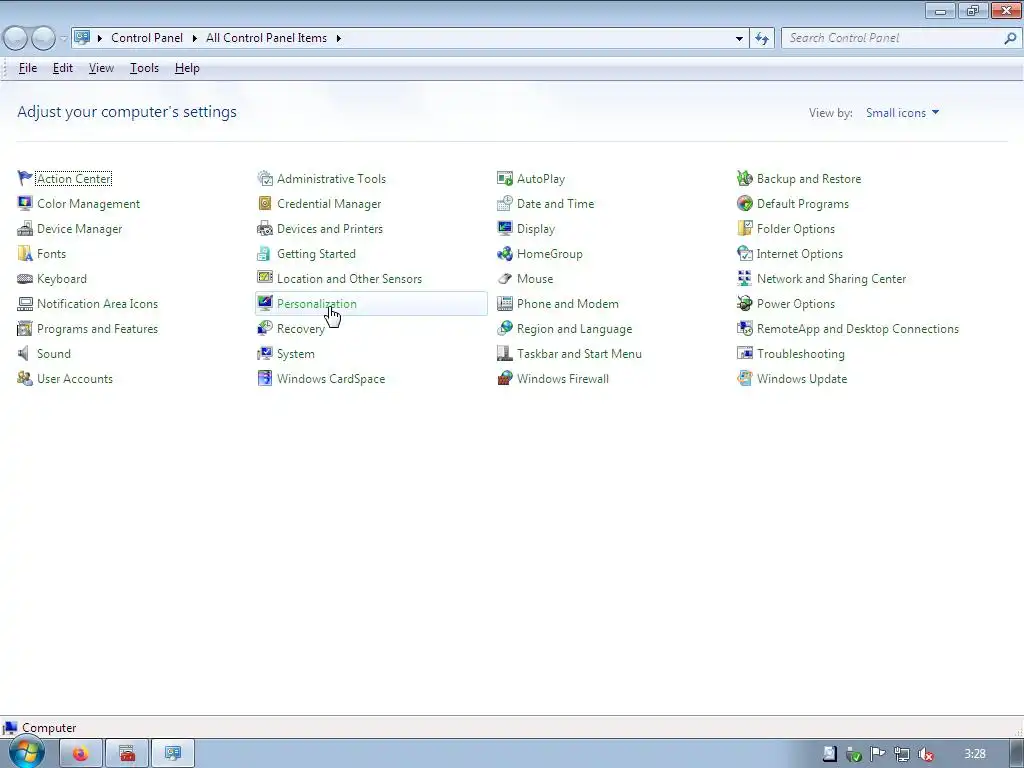
Task: Open the System icon
Action: (x=264, y=353)
